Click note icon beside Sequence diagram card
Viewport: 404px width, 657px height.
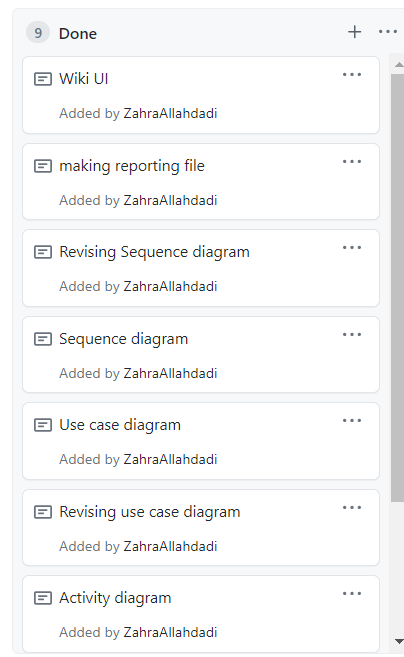pyautogui.click(x=43, y=339)
